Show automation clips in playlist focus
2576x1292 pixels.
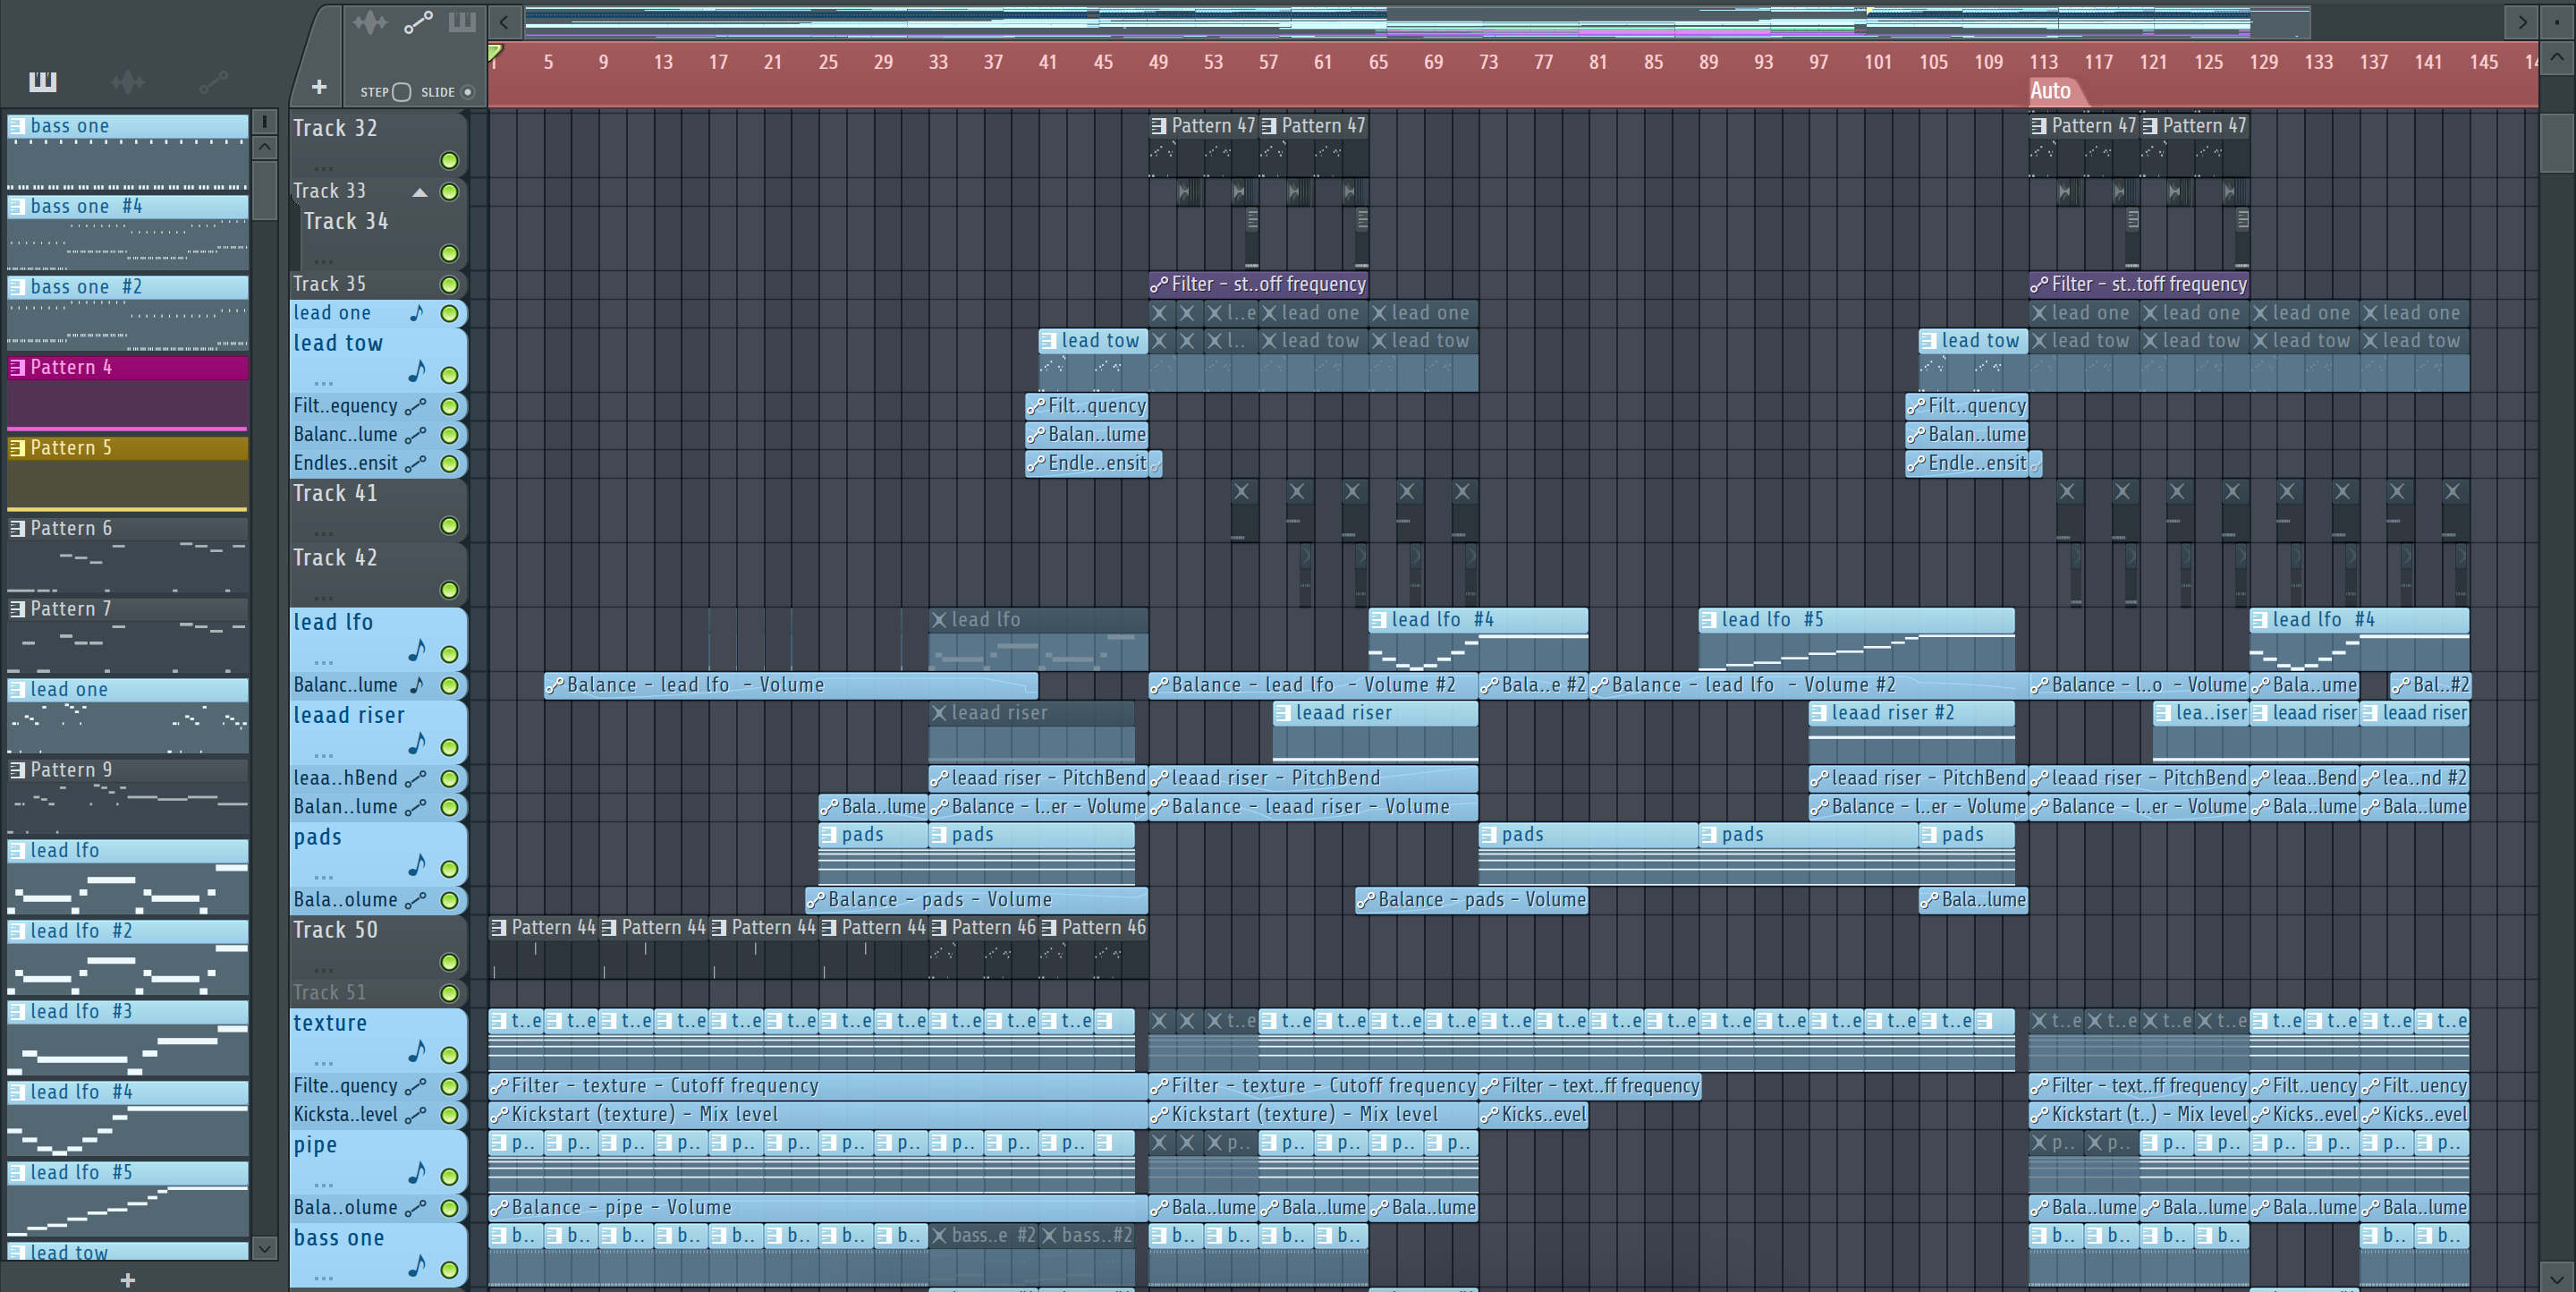418,22
